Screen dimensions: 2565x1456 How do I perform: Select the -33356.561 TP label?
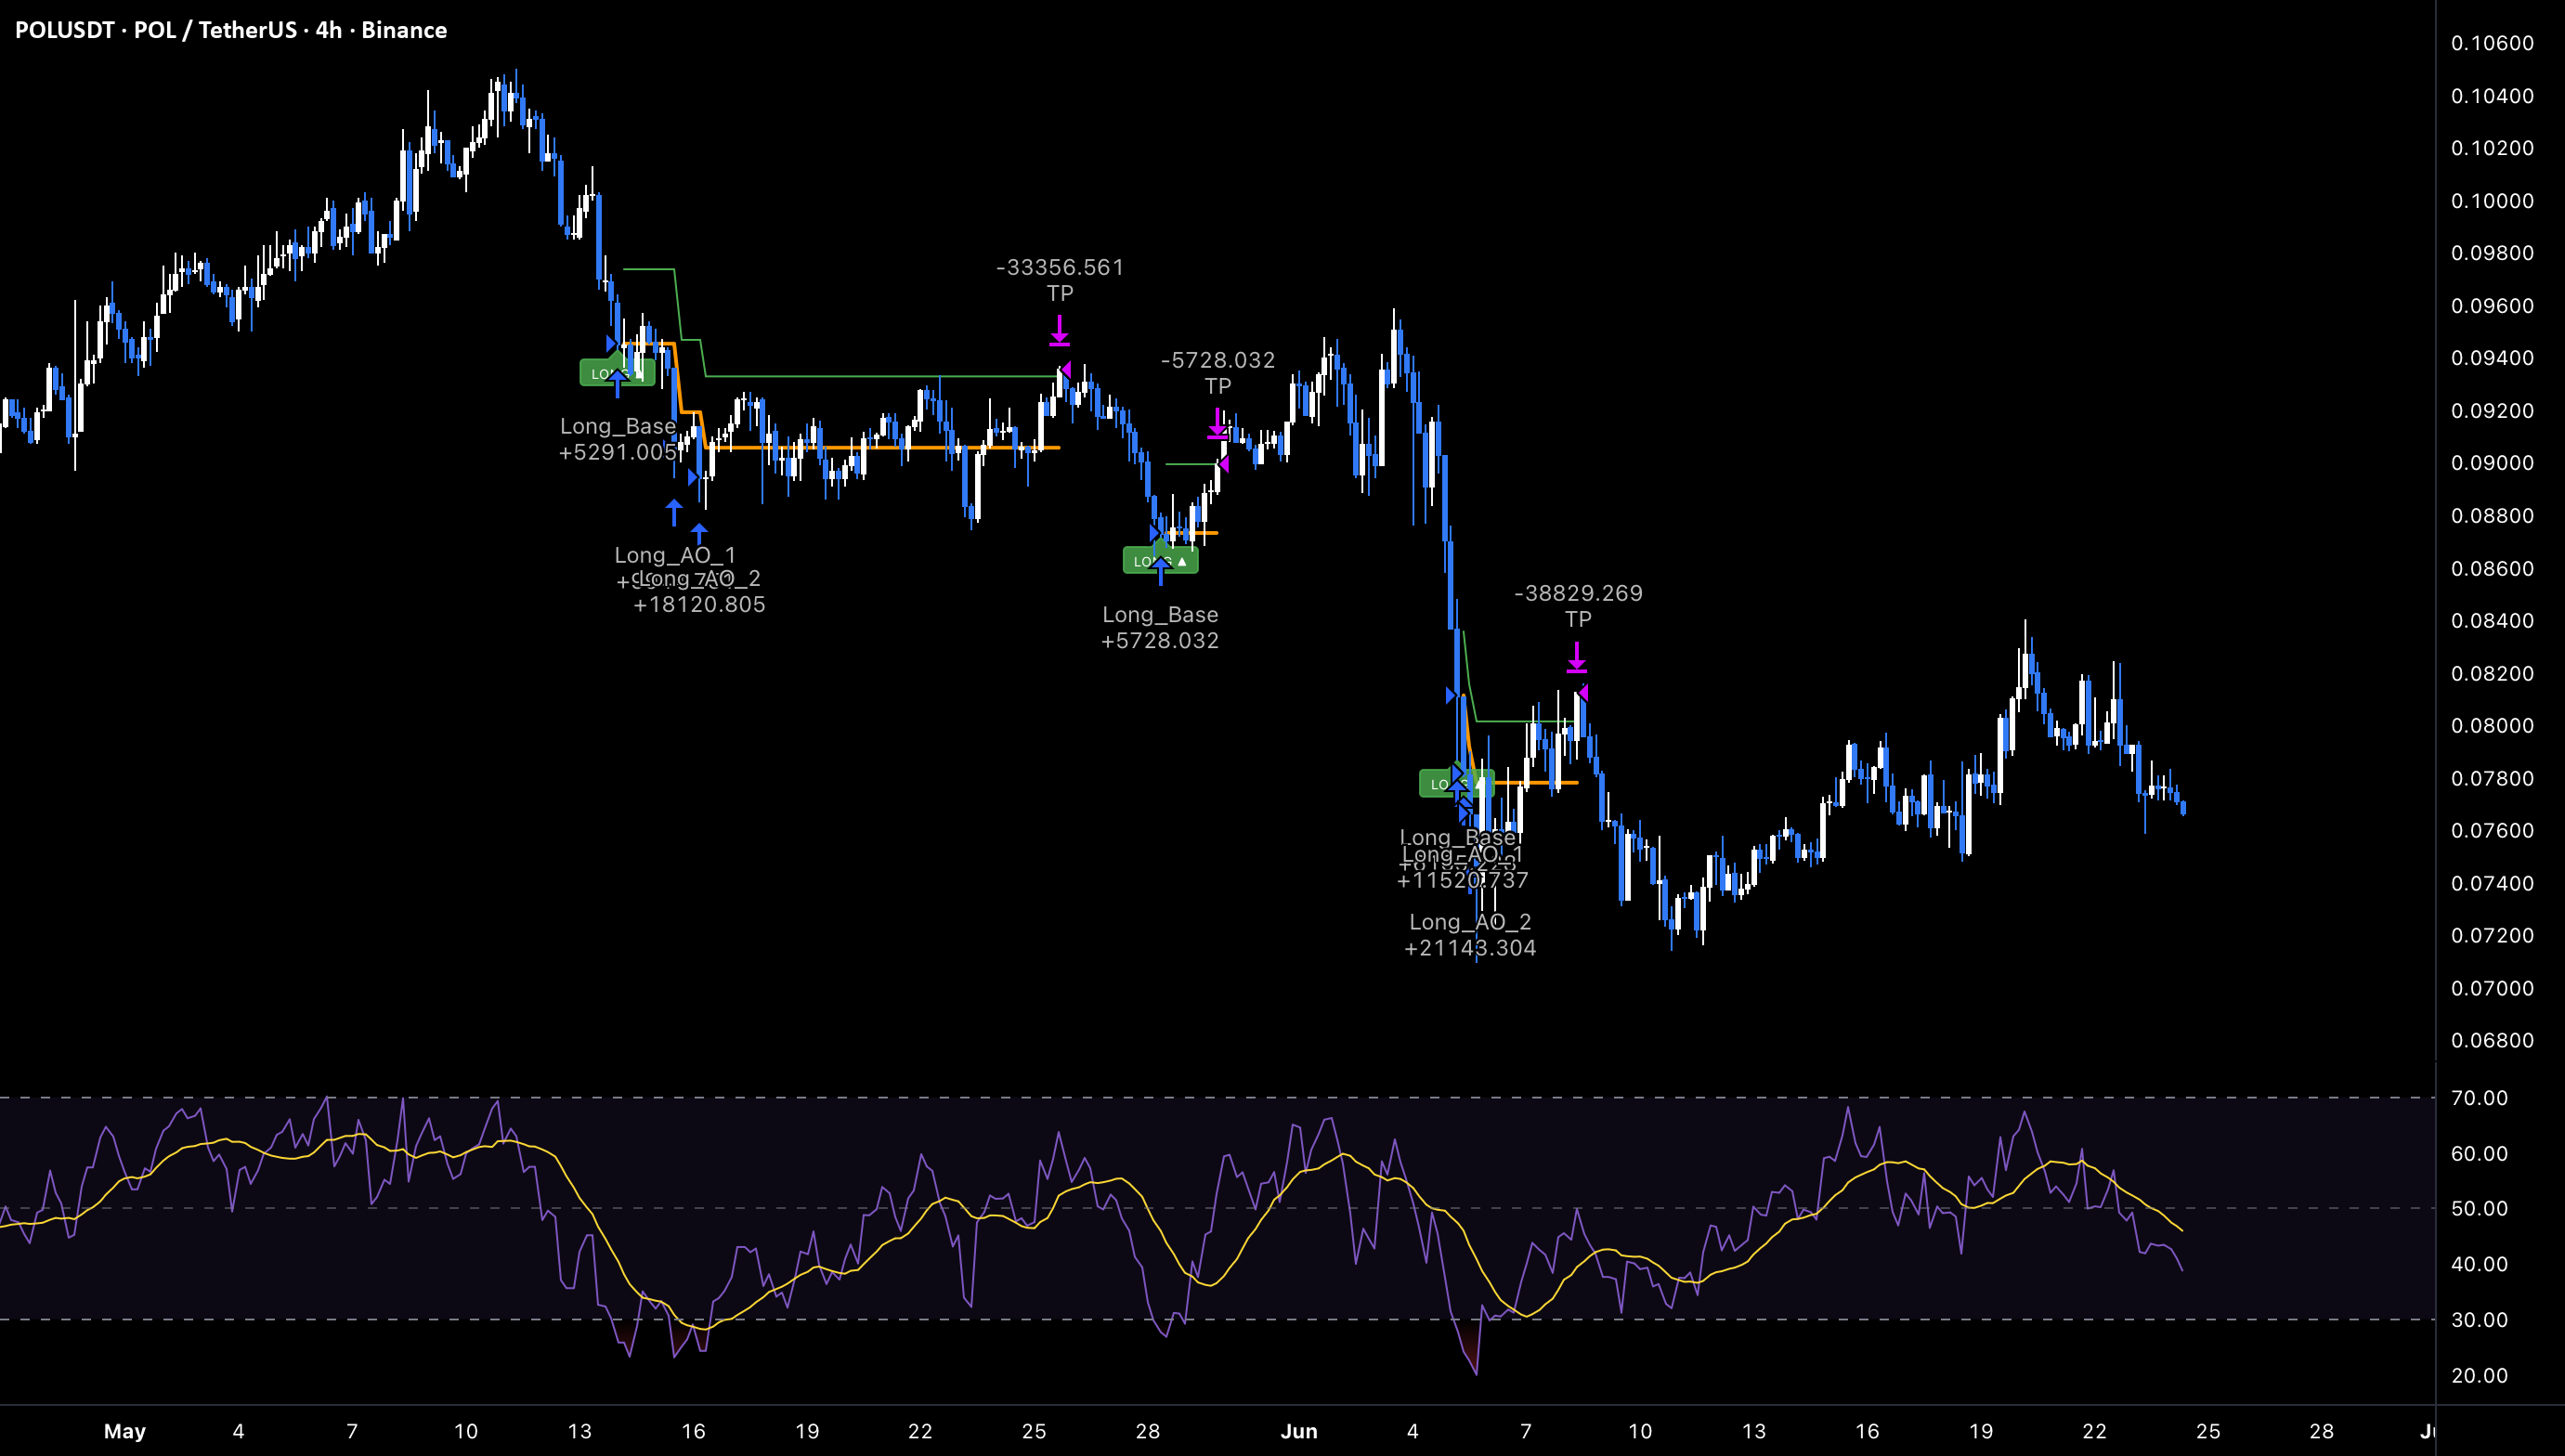[x=1060, y=280]
